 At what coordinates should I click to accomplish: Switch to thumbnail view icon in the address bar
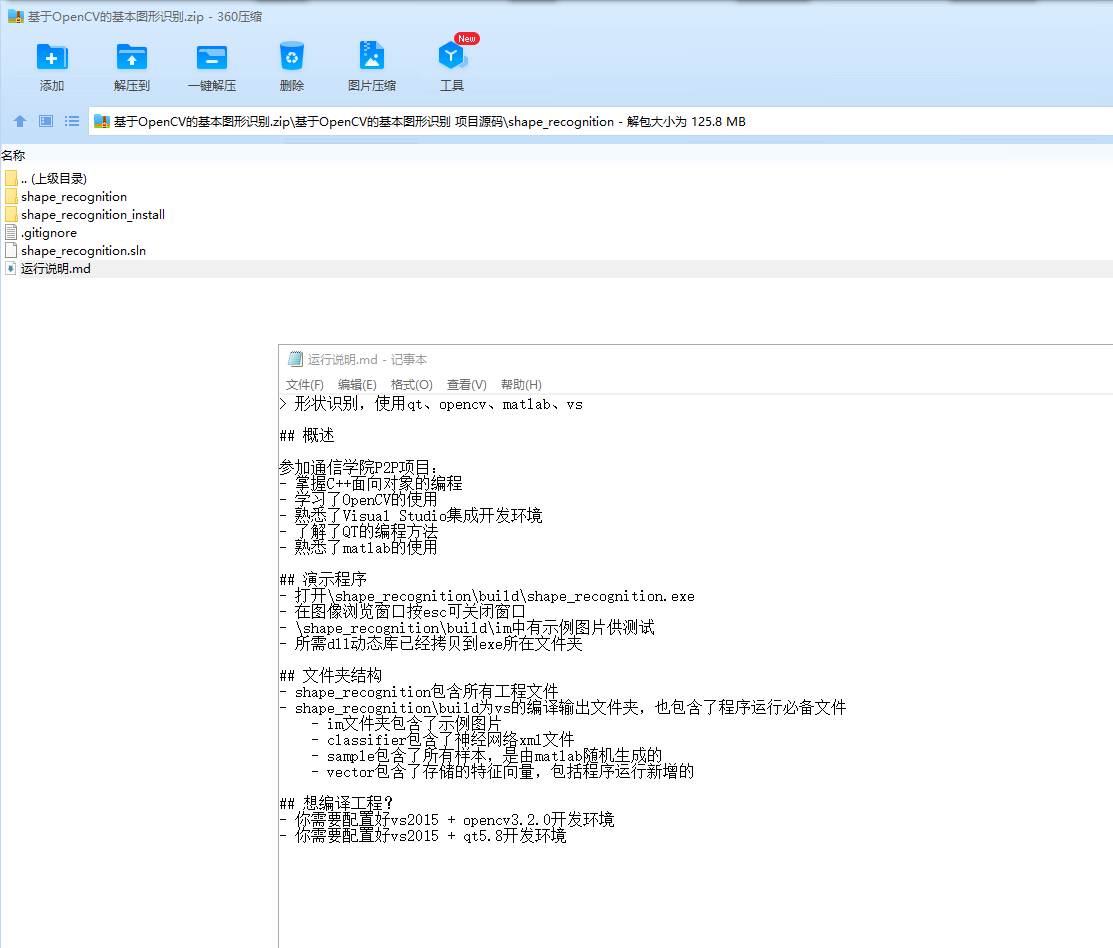pos(45,121)
